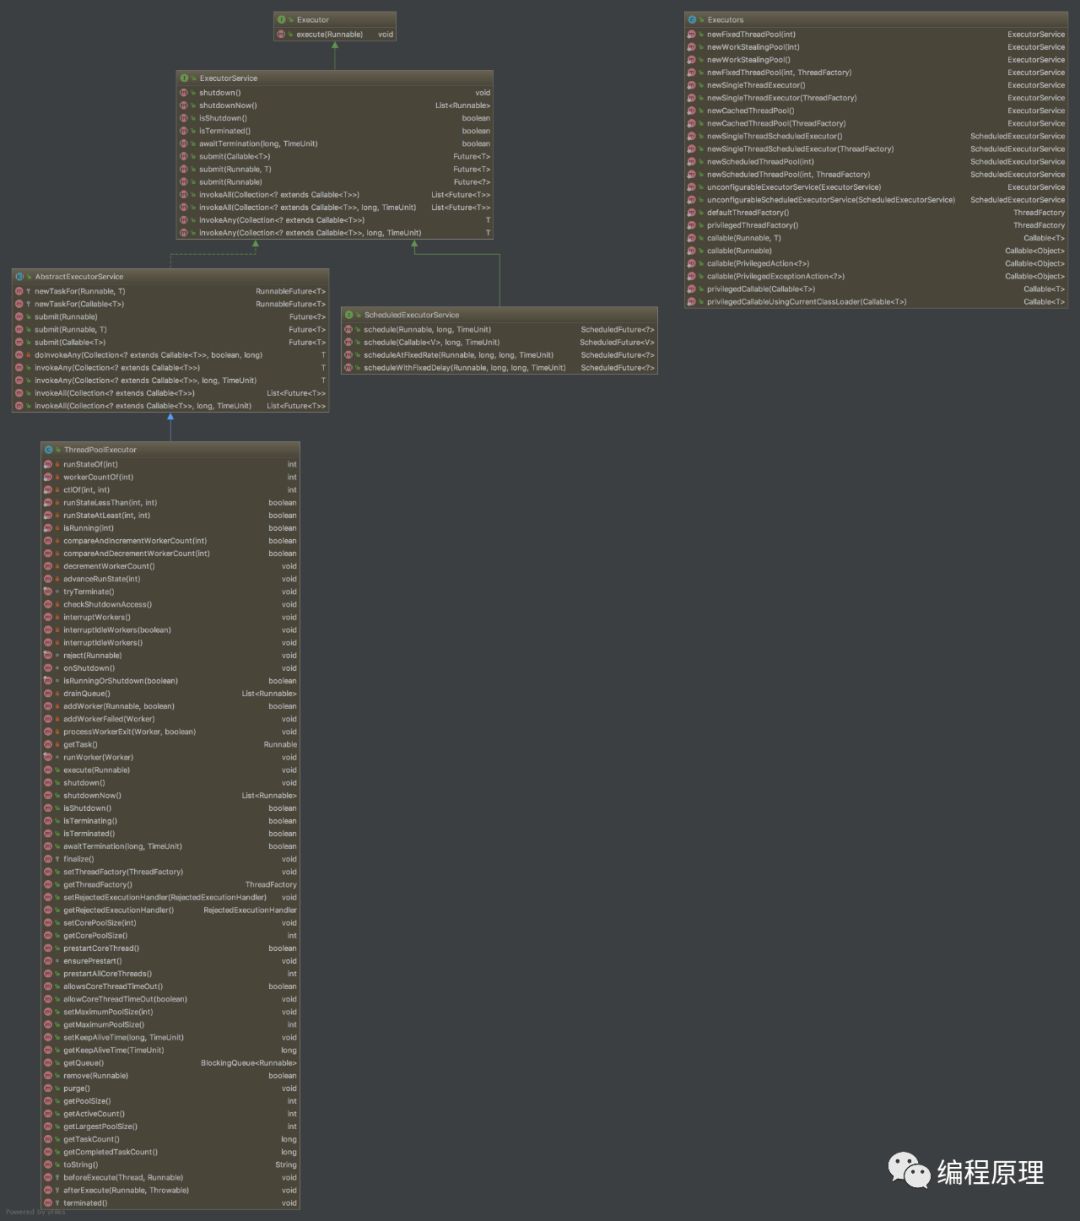Click interruptIdleWorkers(boolean) row

pyautogui.click(x=170, y=630)
